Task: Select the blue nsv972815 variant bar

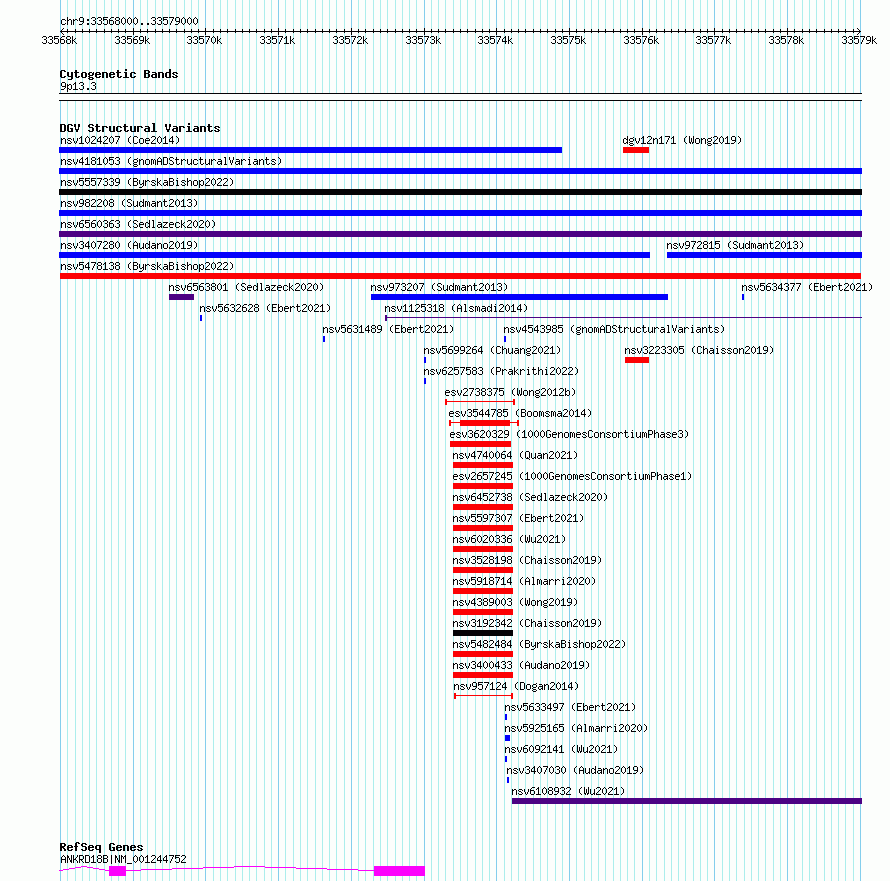Action: click(x=765, y=255)
